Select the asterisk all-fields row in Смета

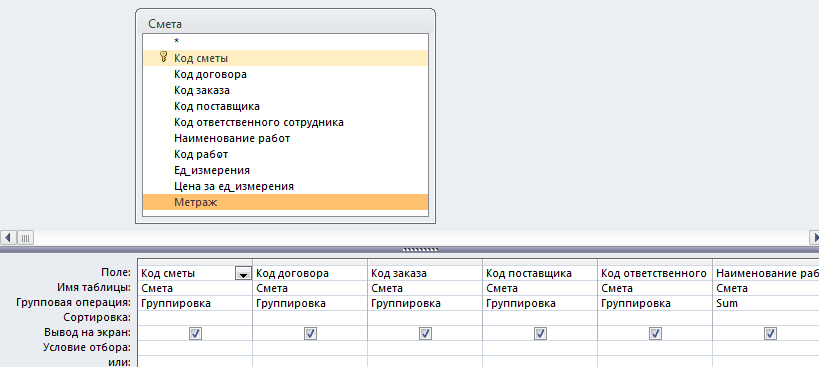(x=285, y=42)
